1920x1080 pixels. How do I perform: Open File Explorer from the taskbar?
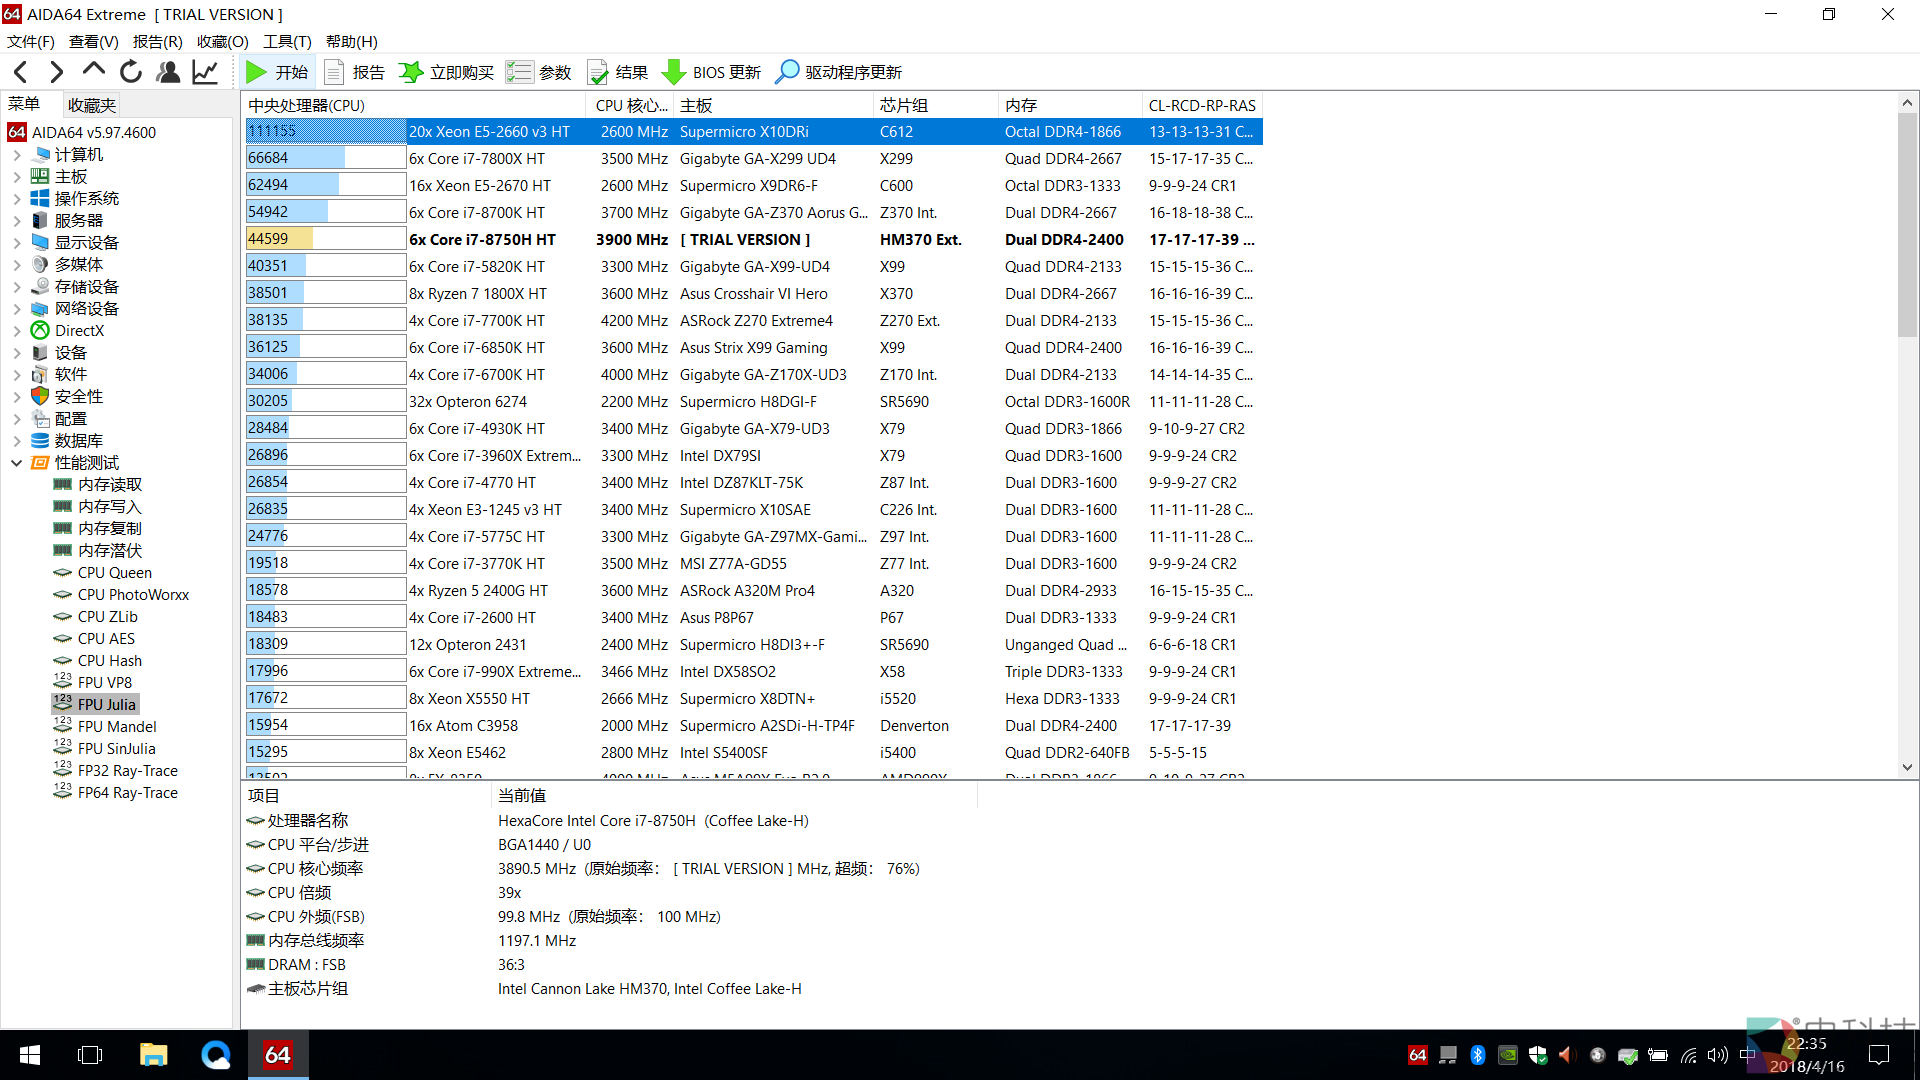(x=153, y=1055)
